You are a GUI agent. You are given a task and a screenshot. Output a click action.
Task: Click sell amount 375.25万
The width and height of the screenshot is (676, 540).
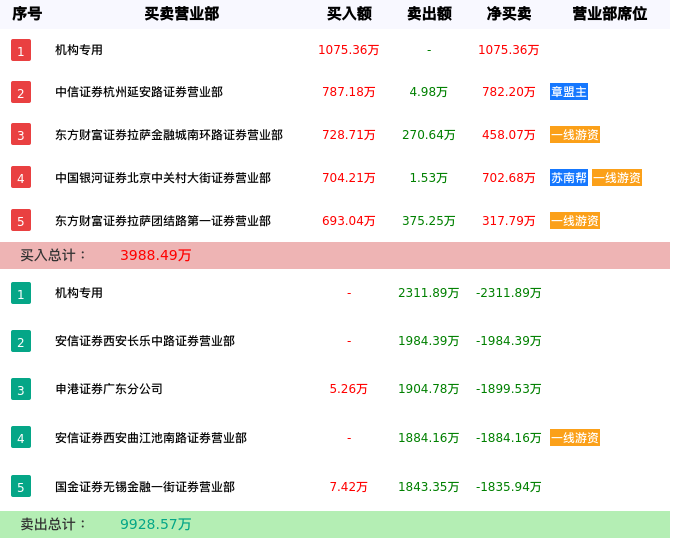tap(429, 220)
